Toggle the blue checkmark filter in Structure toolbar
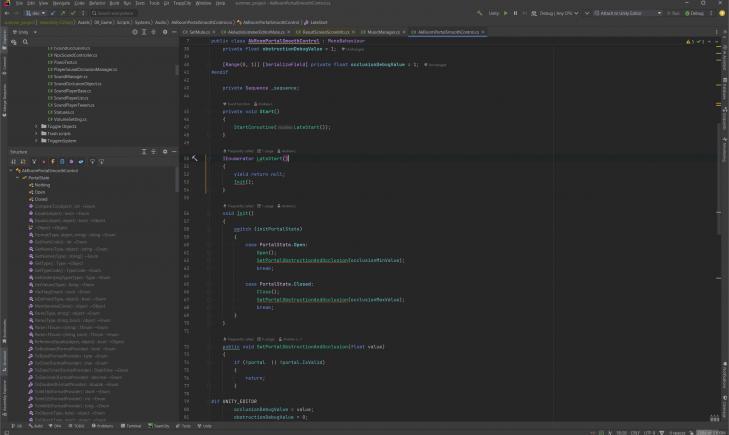 81,162
